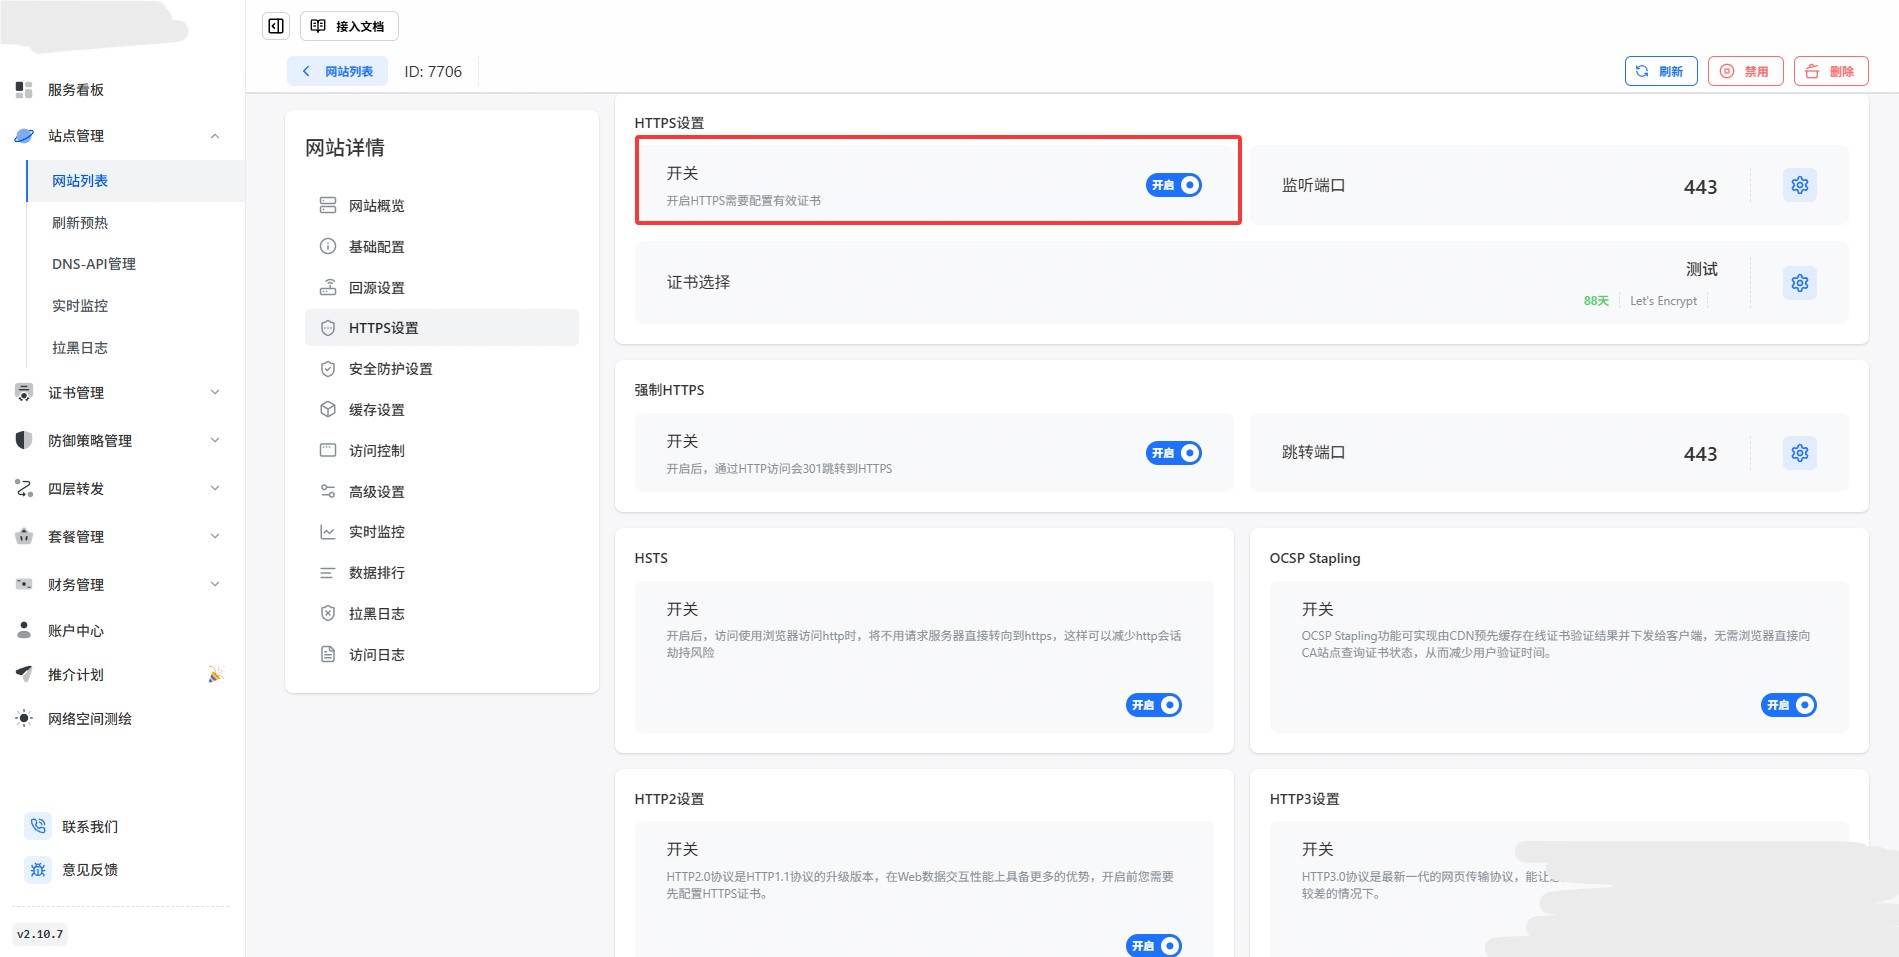Viewport: 1899px width, 957px height.
Task: Disable the HSTS switch
Action: coord(1153,705)
